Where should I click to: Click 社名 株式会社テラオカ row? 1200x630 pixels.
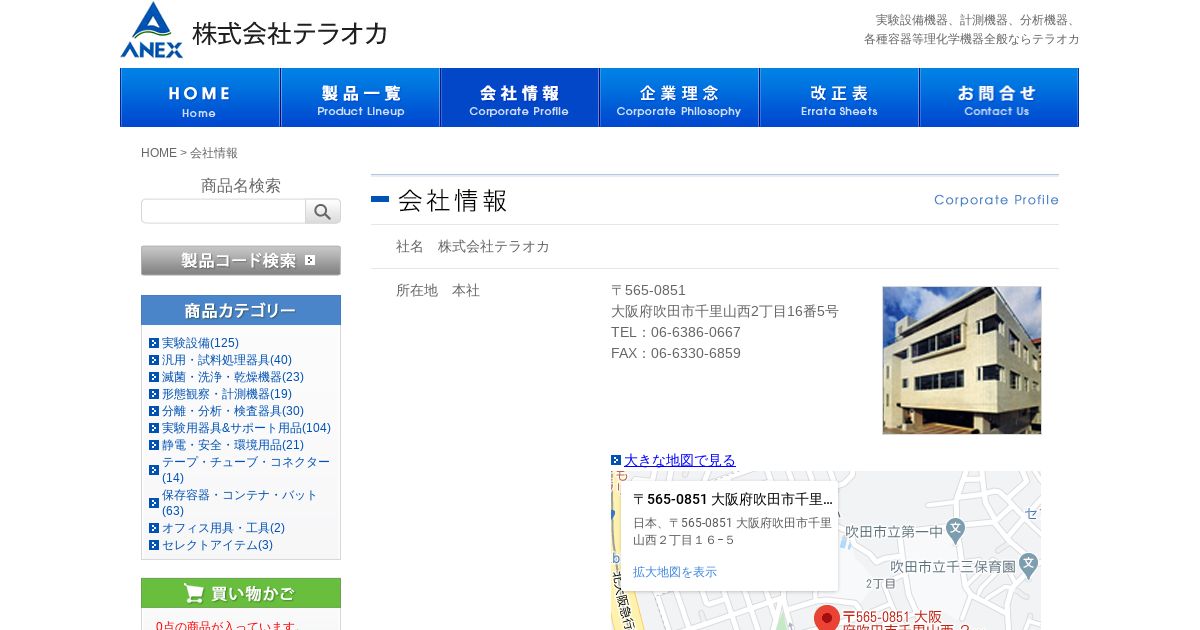(715, 246)
